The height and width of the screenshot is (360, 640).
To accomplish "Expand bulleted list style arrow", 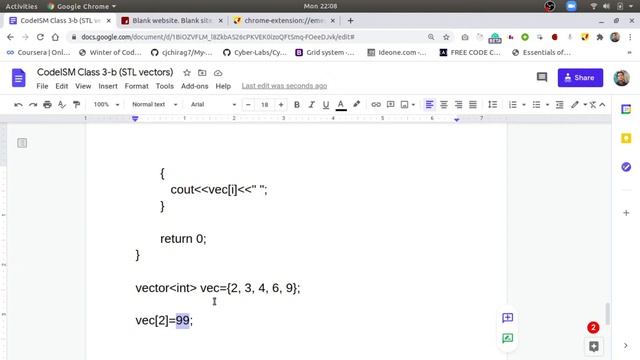I will (547, 105).
